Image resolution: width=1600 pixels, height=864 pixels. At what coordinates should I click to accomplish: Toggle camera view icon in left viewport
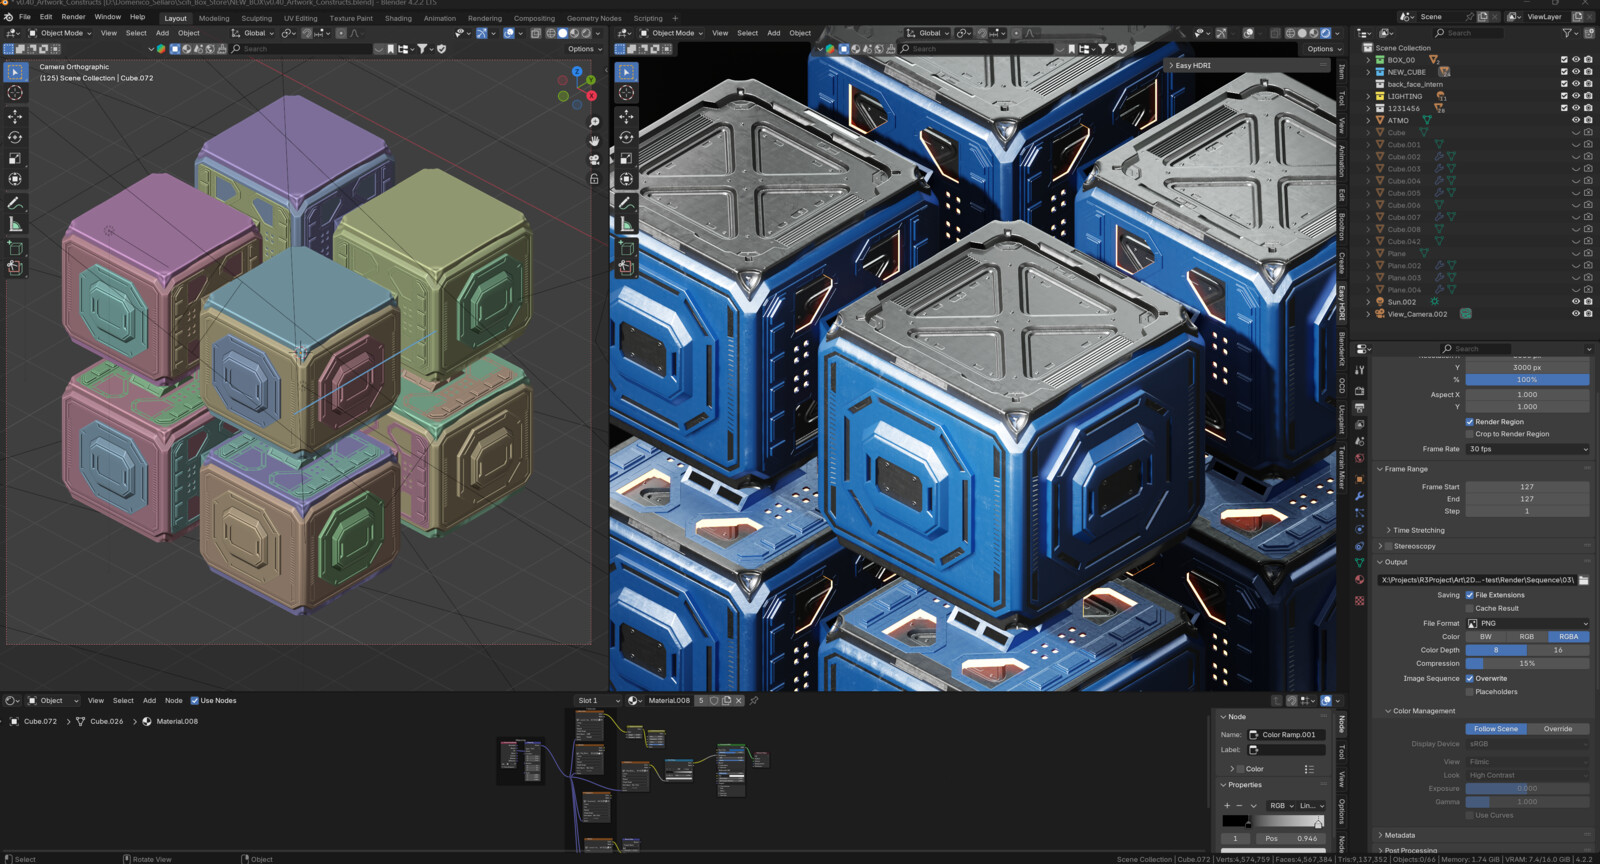click(594, 160)
